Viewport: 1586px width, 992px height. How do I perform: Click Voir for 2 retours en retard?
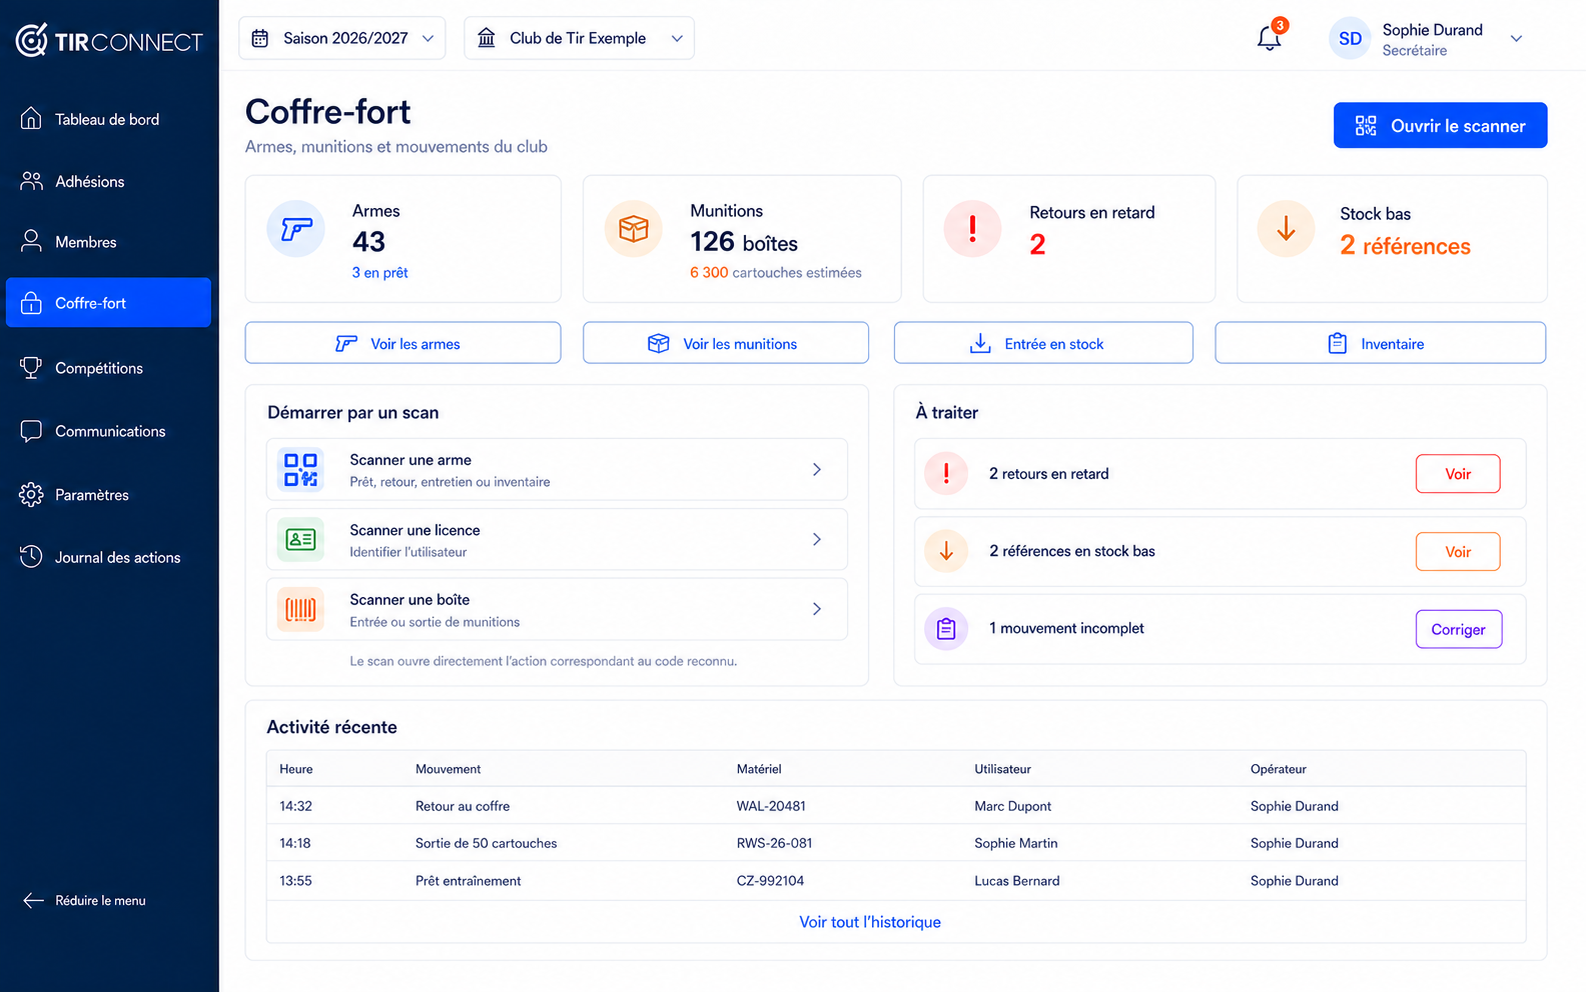tap(1458, 474)
